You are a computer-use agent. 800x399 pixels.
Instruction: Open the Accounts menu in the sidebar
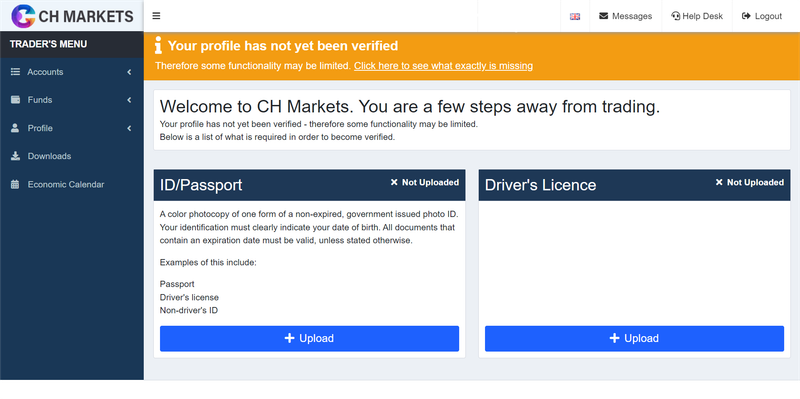coord(71,72)
